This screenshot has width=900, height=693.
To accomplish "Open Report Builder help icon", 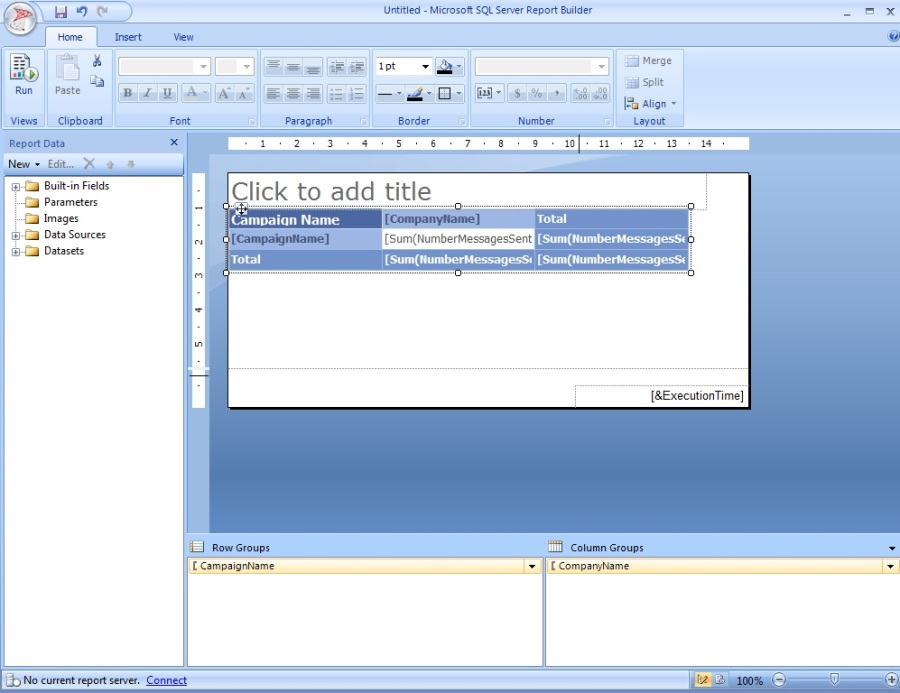I will pos(894,36).
